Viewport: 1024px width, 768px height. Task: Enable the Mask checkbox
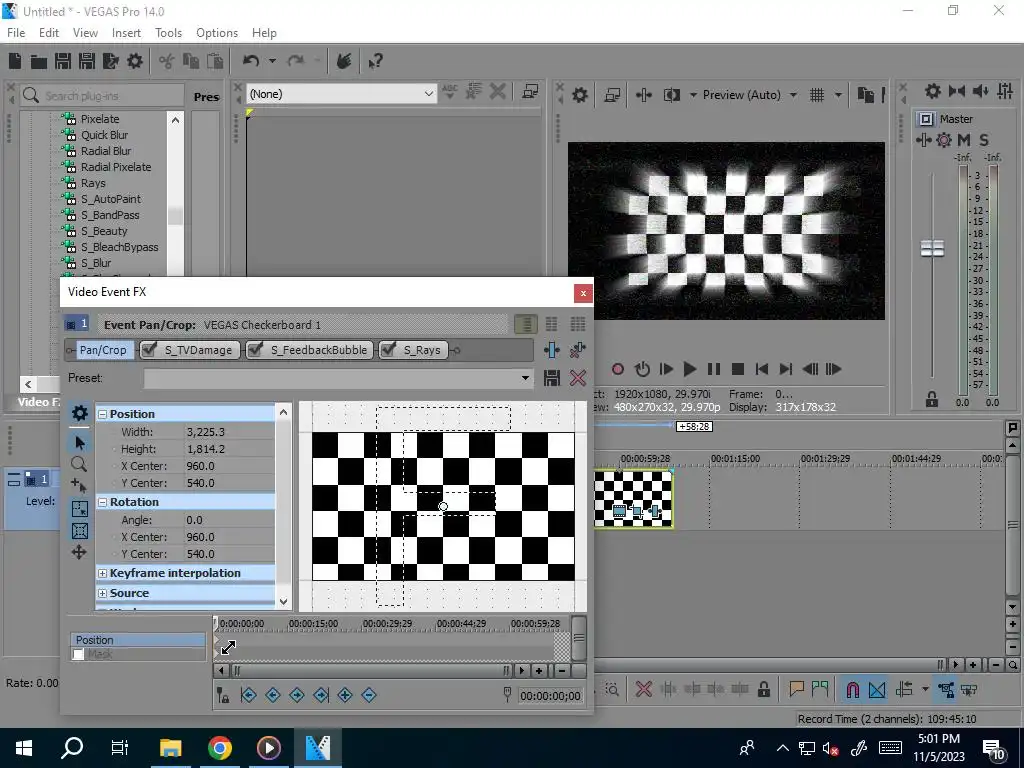78,654
